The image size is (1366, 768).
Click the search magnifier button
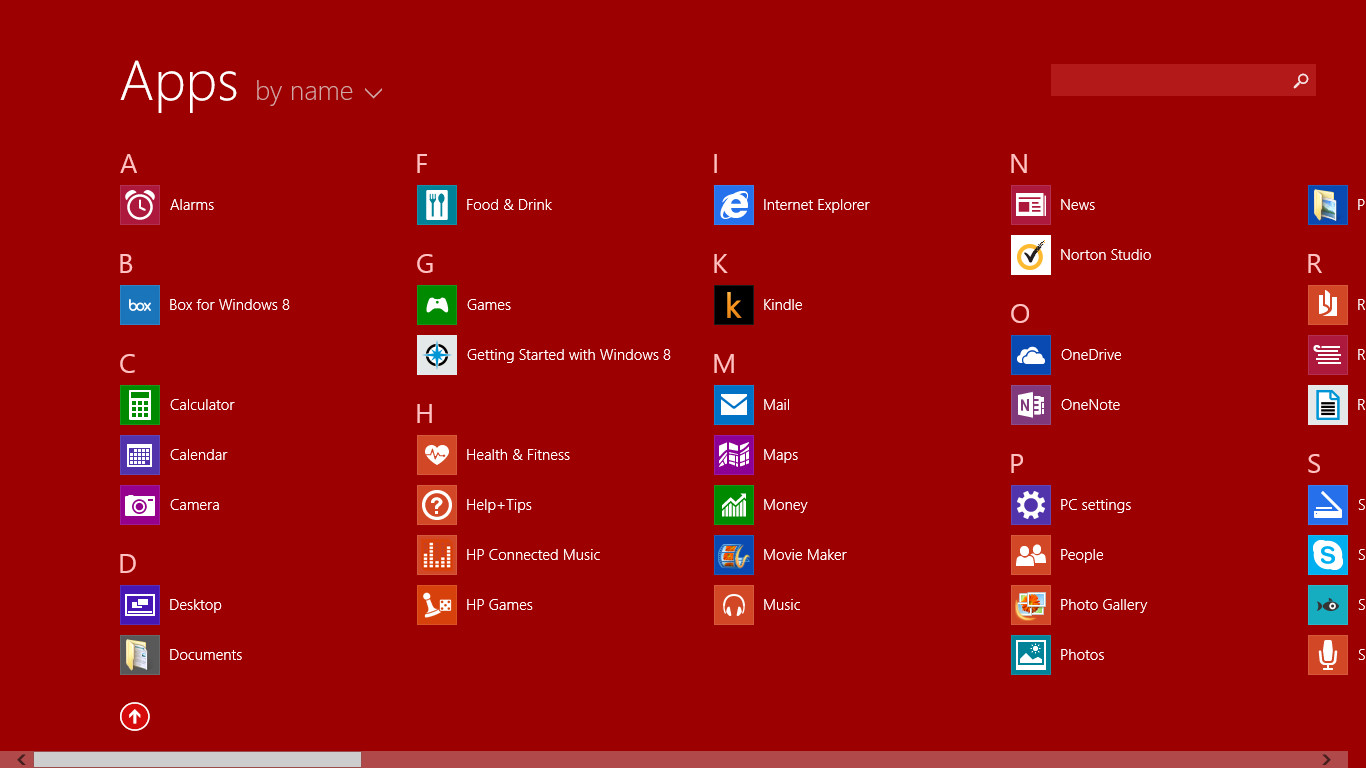[x=1301, y=81]
